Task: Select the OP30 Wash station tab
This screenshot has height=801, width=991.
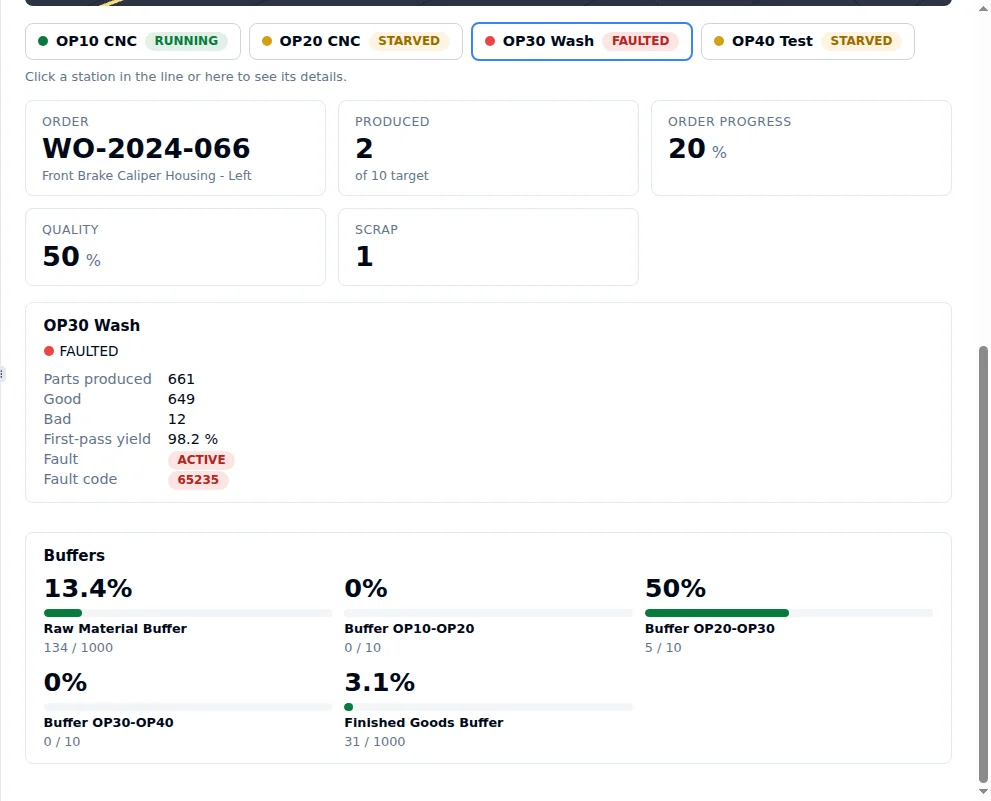Action: click(x=581, y=42)
